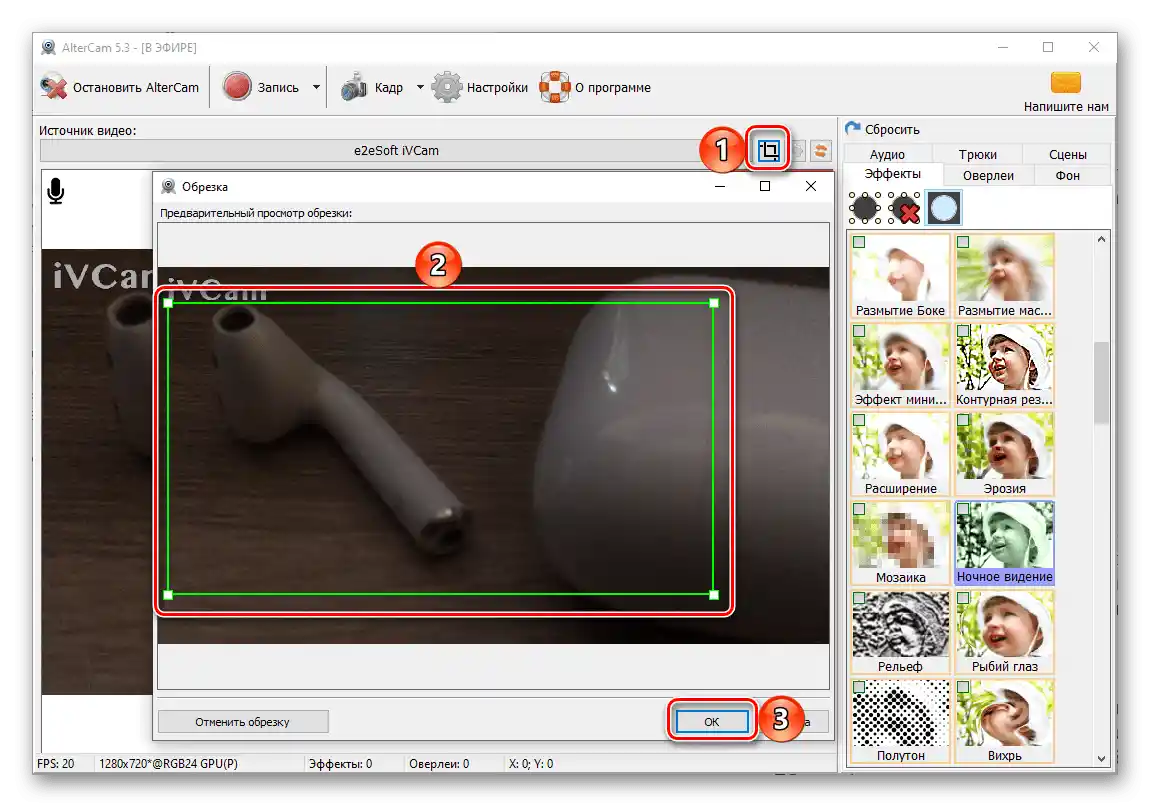
Task: Start recording with the red Запись button
Action: coord(237,87)
